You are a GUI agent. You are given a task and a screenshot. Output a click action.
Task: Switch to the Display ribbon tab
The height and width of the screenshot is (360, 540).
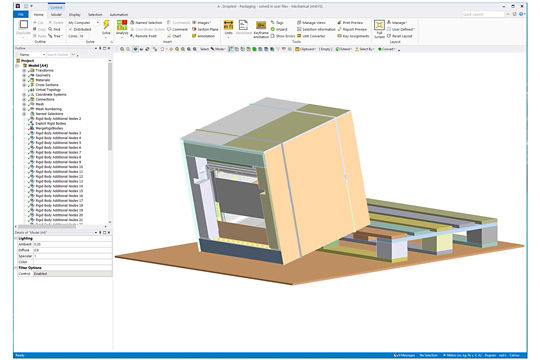74,14
